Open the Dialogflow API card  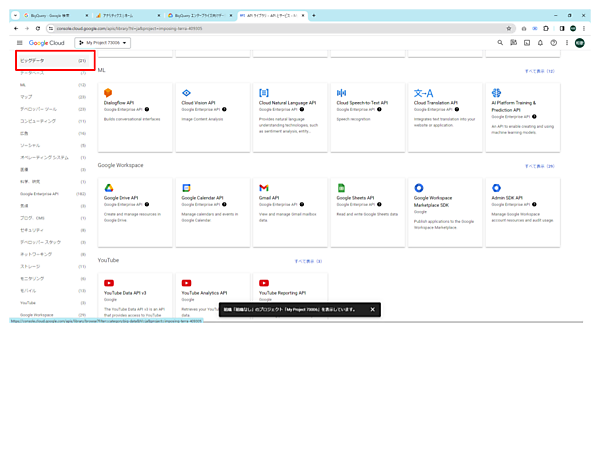[135, 117]
